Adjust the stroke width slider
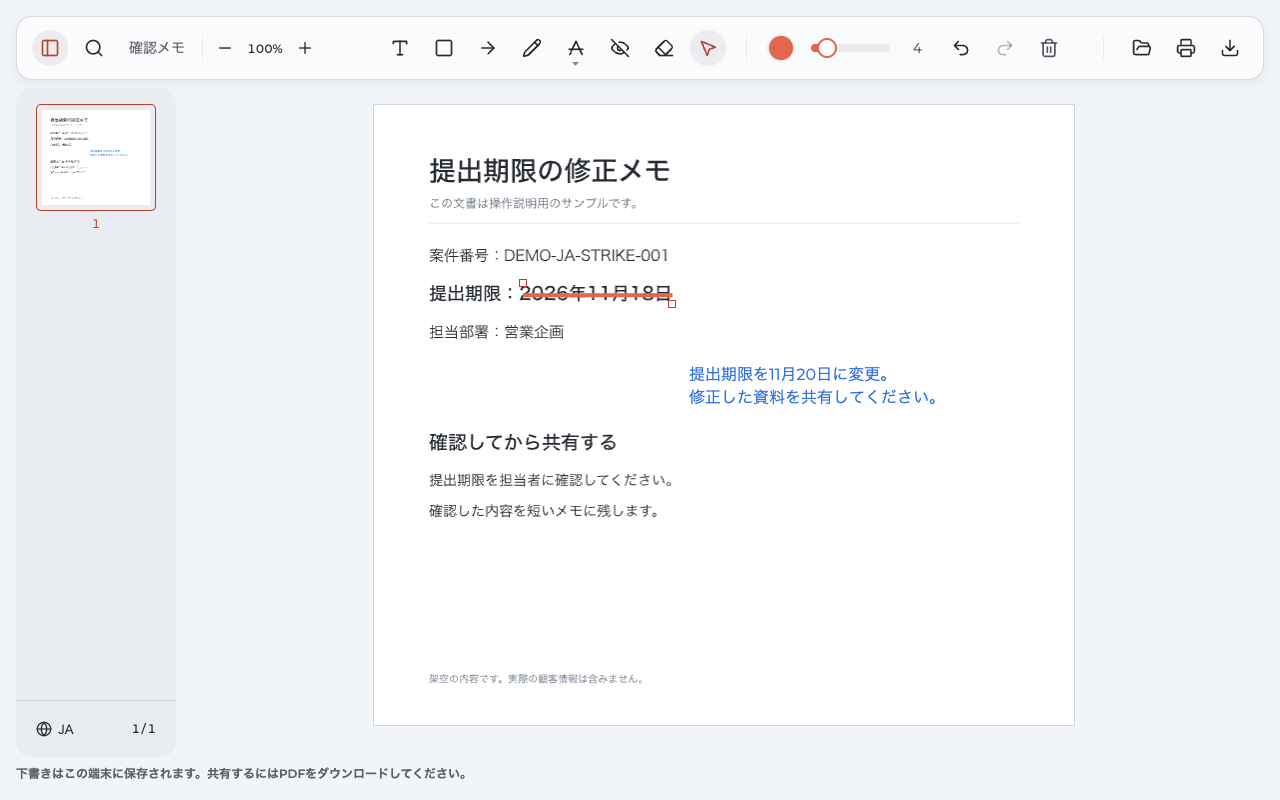Screen dimensions: 1280x800 point(851,48)
